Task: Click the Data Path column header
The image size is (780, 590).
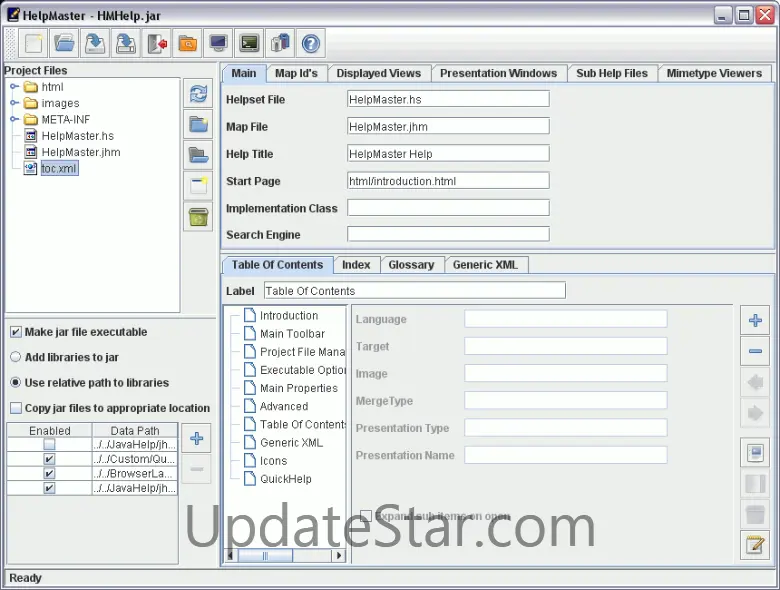Action: [x=135, y=430]
